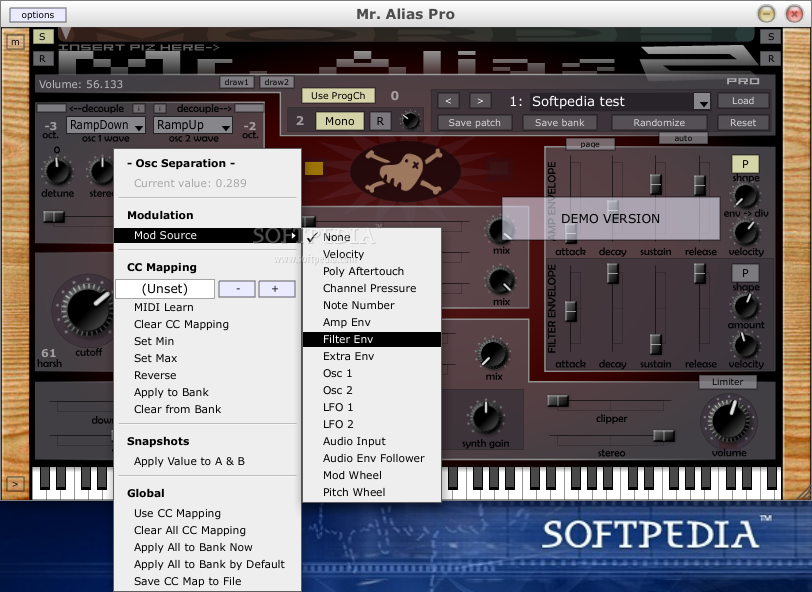Click the Save patch button
This screenshot has width=812, height=592.
click(474, 123)
